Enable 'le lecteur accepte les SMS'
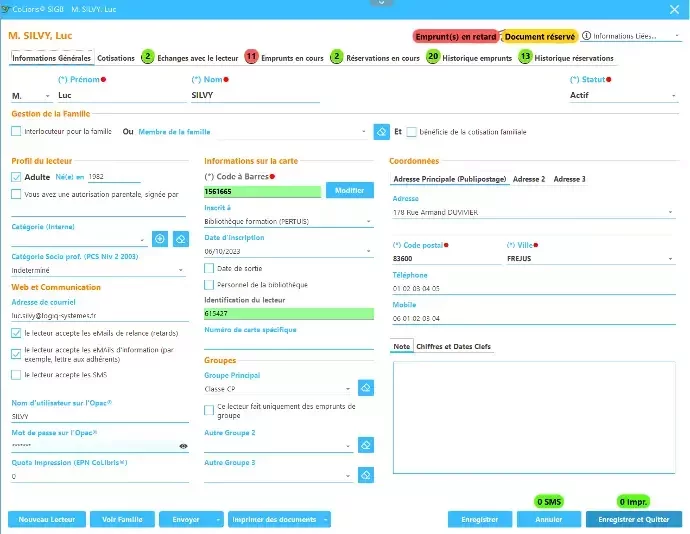Screen dimensions: 690x534 point(16,375)
